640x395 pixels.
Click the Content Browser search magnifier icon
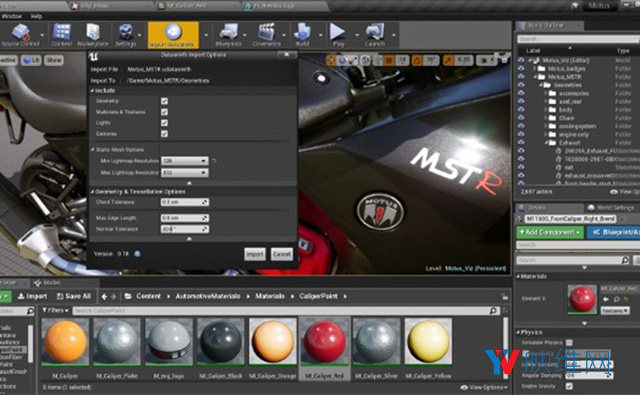pos(493,311)
